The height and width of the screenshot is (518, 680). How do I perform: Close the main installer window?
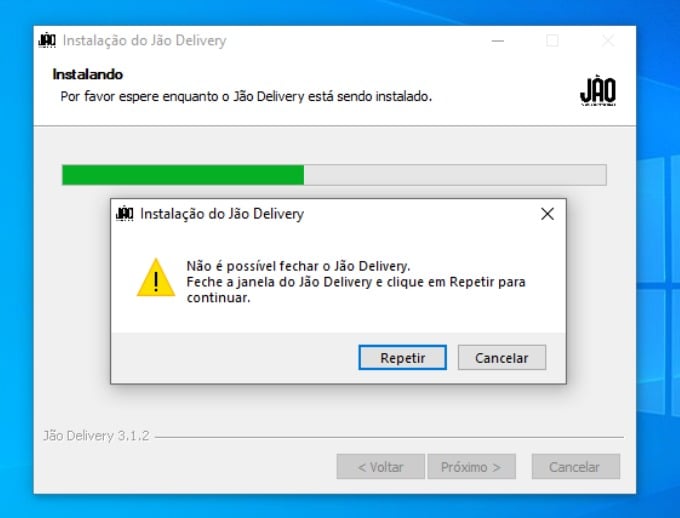(608, 41)
